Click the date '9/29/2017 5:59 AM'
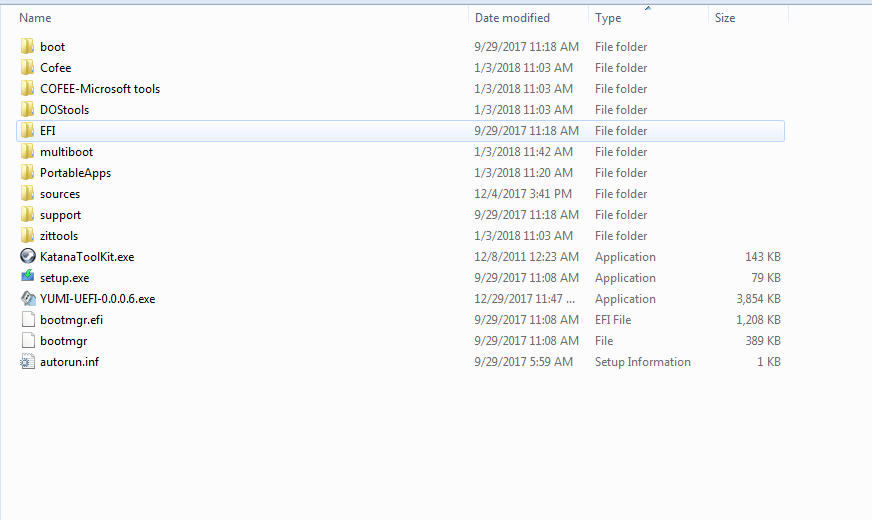The image size is (872, 520). tap(523, 362)
